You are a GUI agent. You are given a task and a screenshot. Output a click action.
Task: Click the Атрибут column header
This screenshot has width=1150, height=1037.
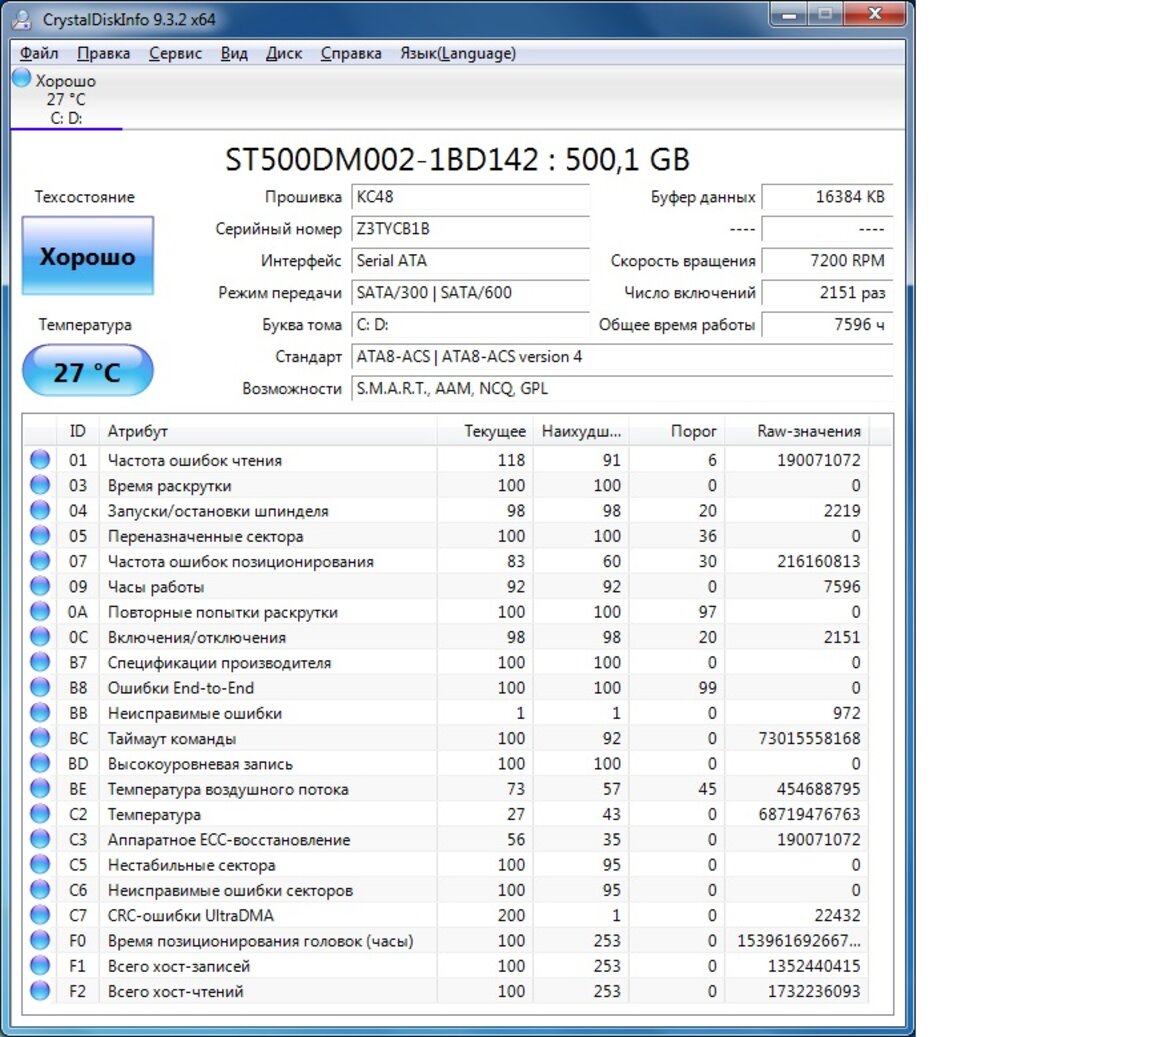click(x=138, y=431)
